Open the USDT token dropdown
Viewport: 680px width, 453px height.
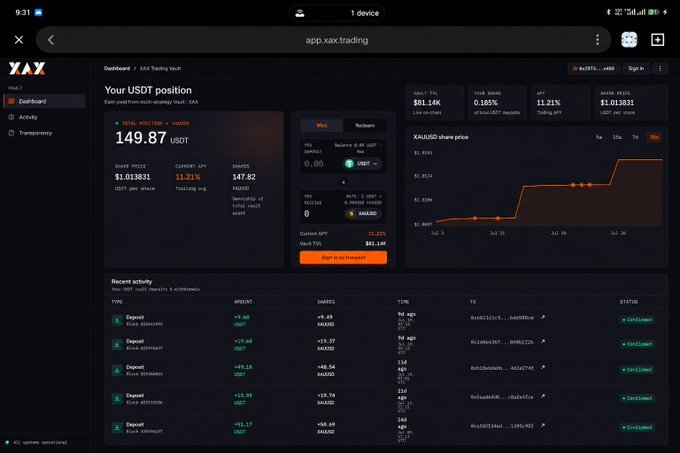(x=363, y=163)
